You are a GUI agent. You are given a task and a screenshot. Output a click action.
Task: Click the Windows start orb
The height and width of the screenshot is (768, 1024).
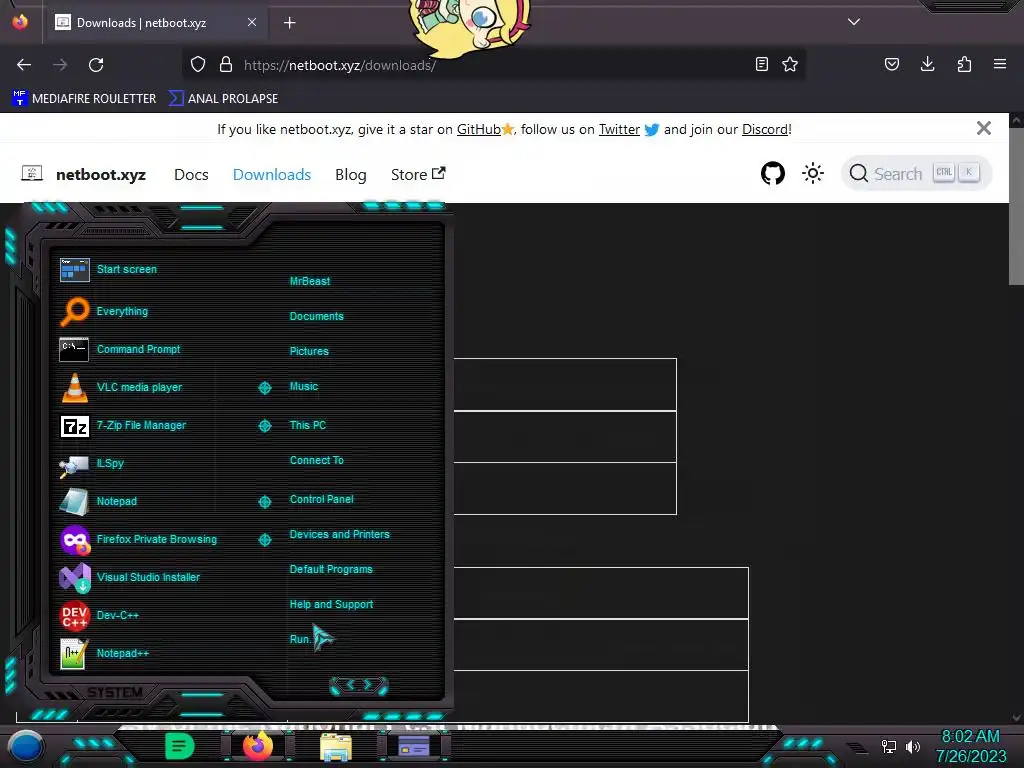[25, 747]
